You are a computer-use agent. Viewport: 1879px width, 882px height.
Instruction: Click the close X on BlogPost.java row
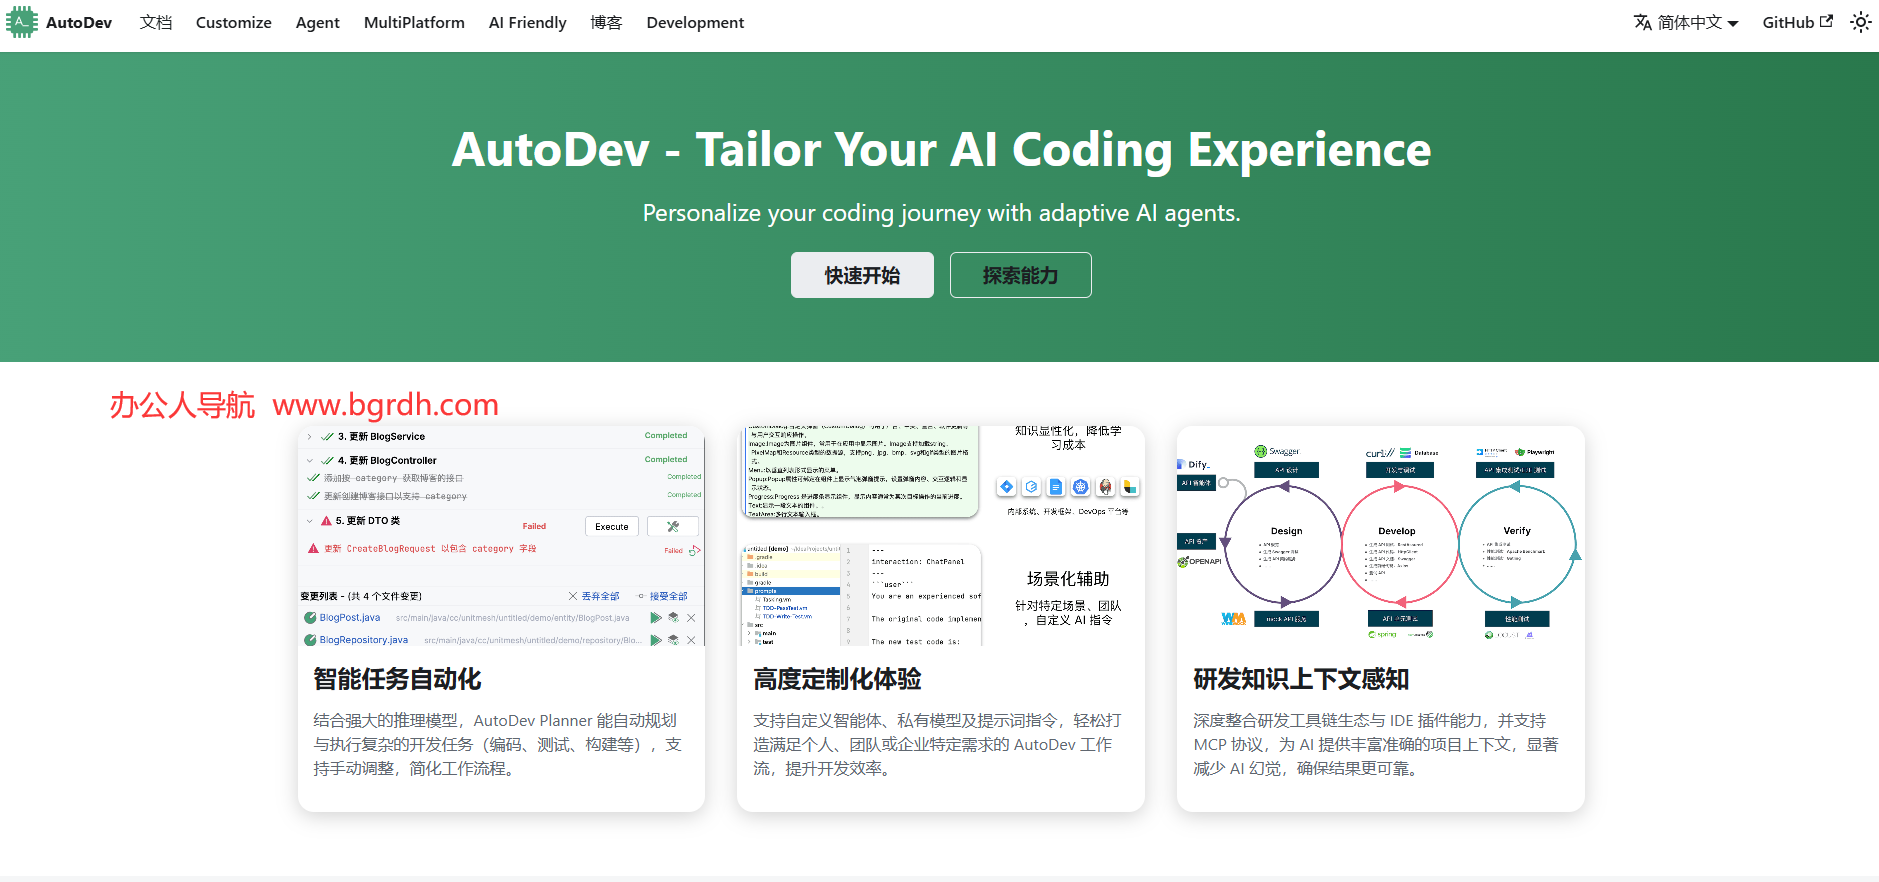691,618
